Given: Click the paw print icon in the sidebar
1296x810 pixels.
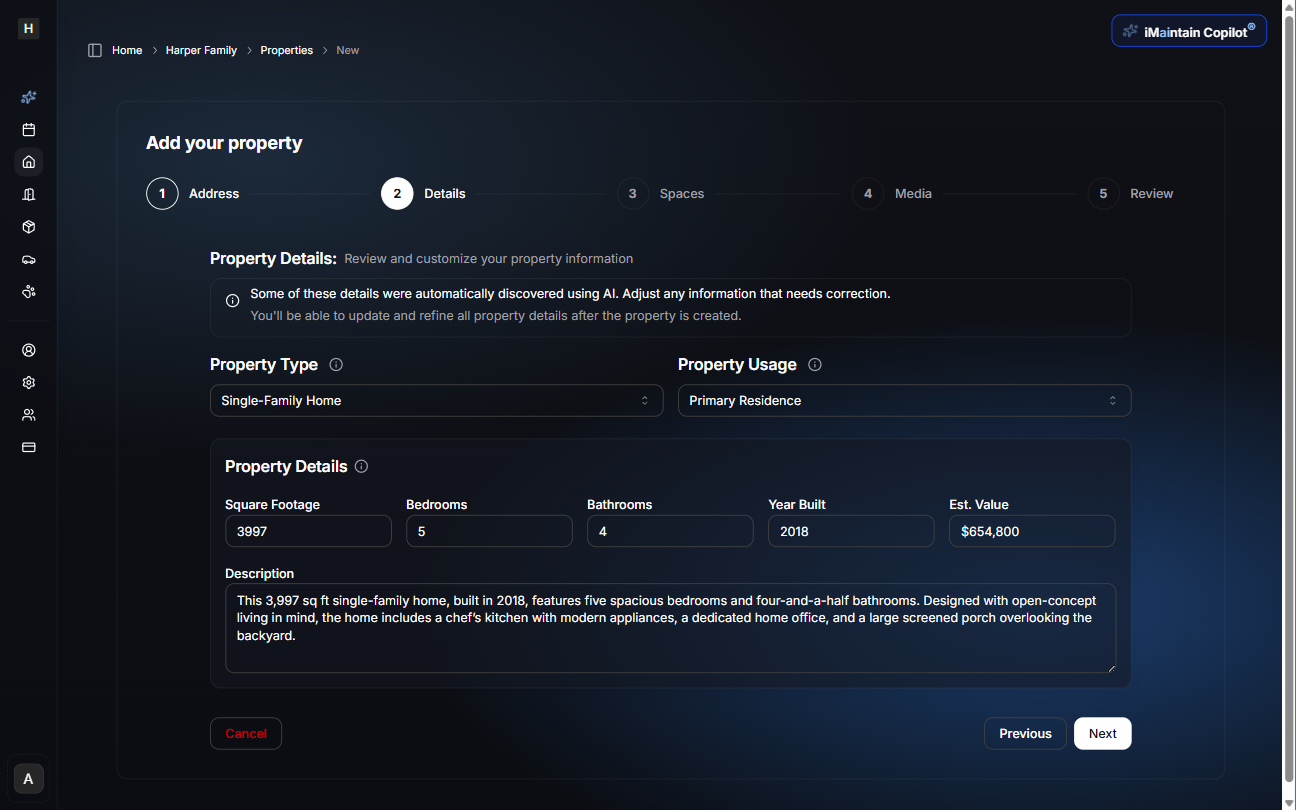Looking at the screenshot, I should coord(28,291).
